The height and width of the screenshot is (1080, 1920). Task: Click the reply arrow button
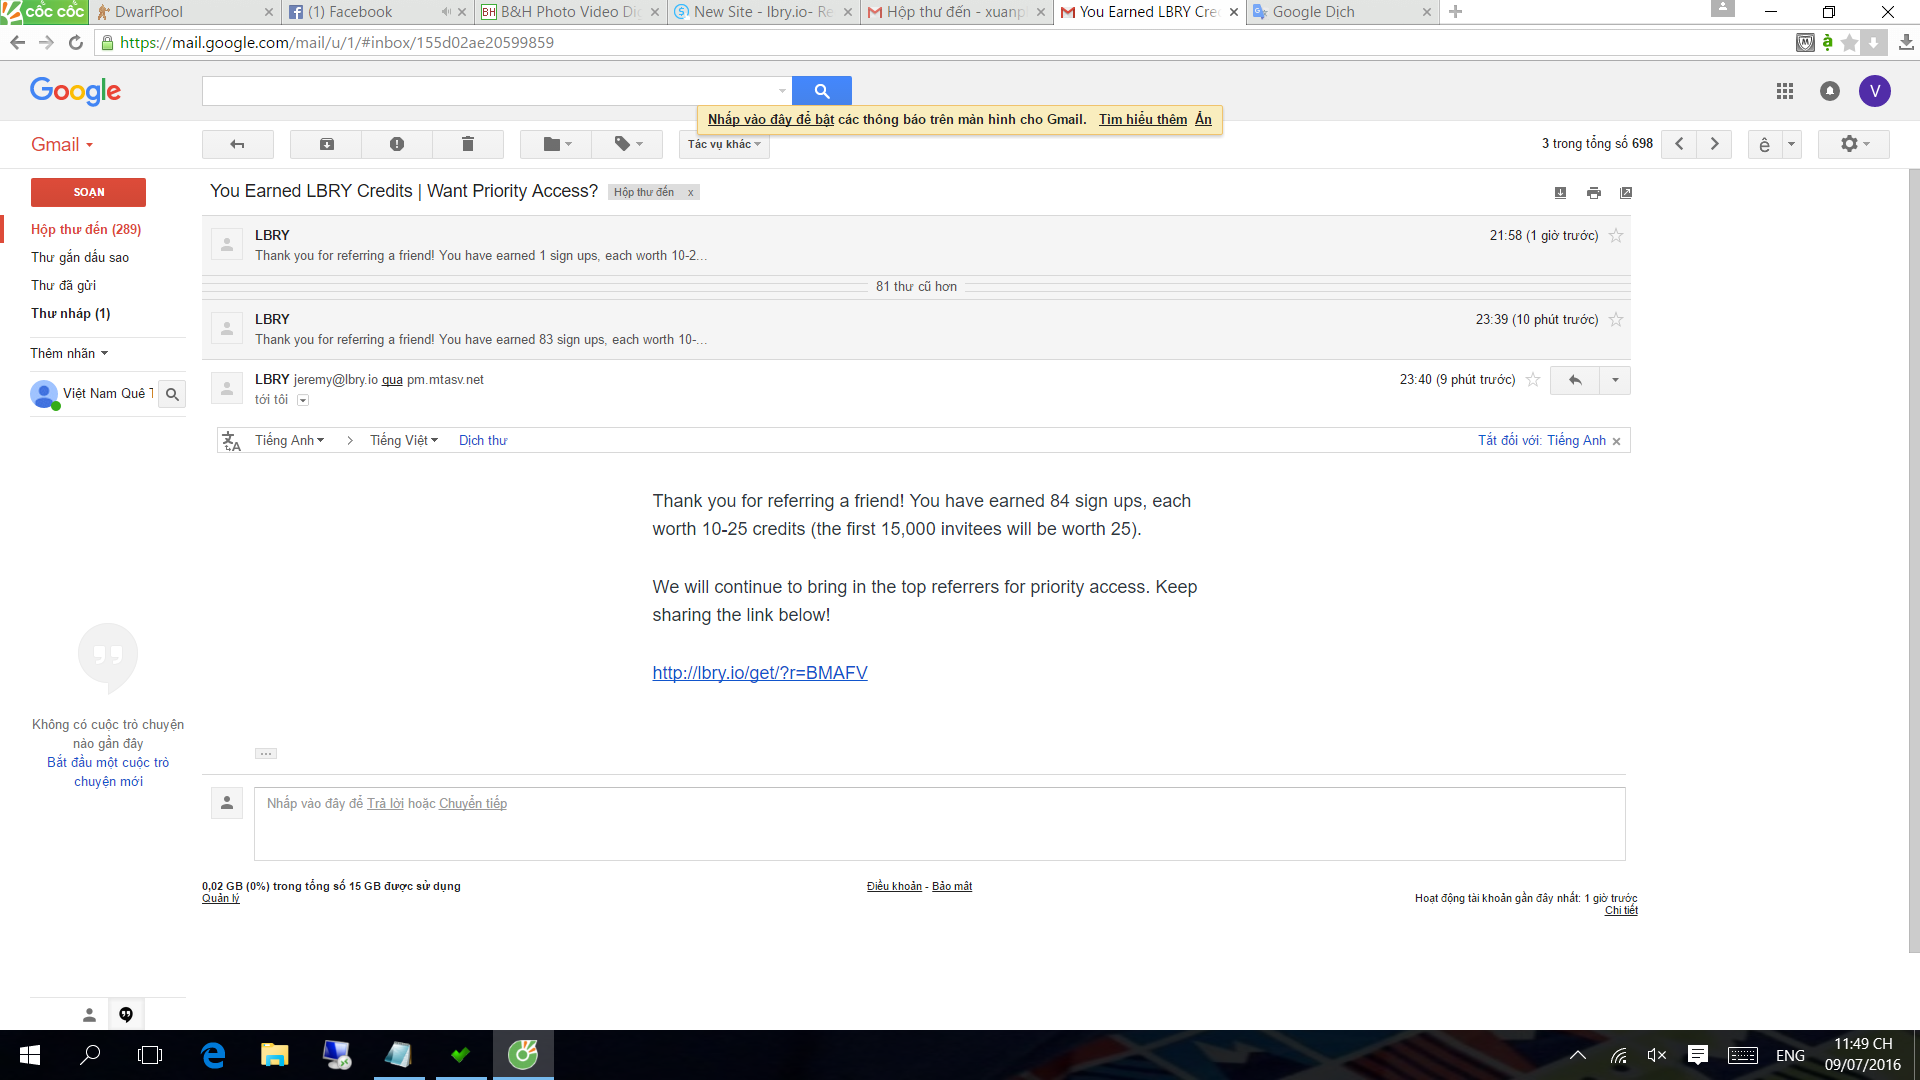coord(1575,380)
